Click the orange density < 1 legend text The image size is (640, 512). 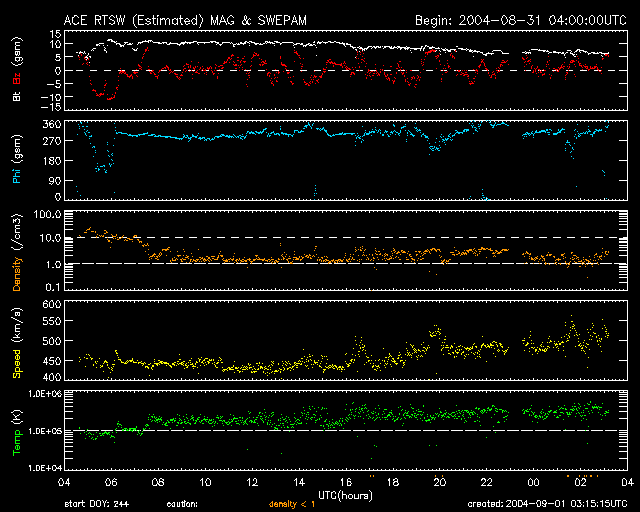[x=296, y=504]
